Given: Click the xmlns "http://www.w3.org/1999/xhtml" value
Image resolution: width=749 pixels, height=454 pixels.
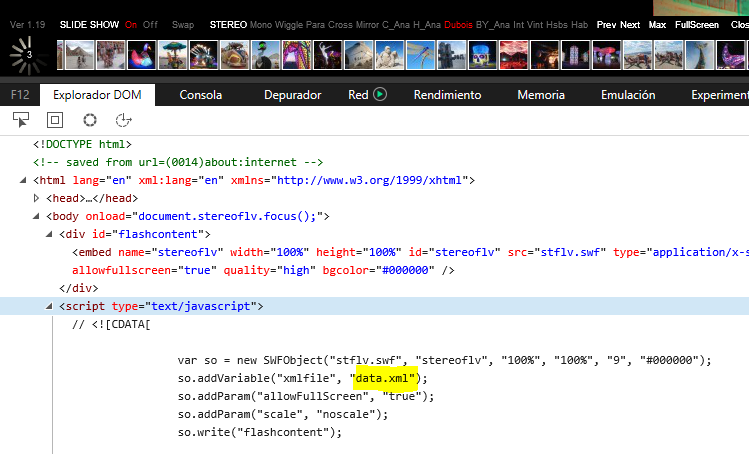Looking at the screenshot, I should pos(369,180).
